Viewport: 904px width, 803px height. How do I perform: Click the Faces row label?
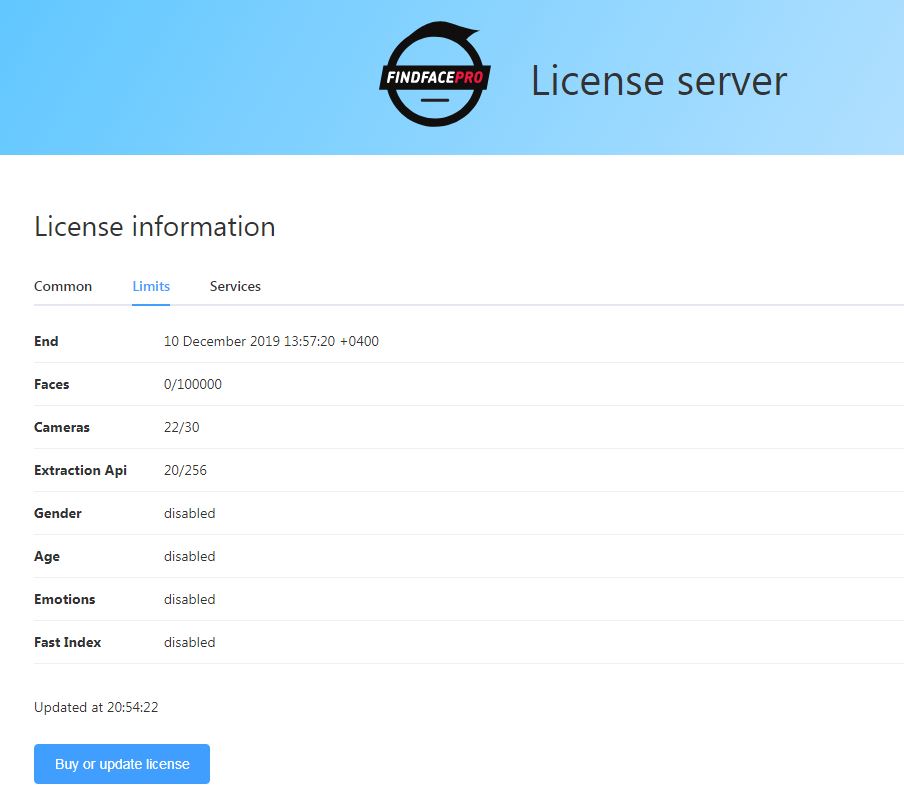point(51,384)
